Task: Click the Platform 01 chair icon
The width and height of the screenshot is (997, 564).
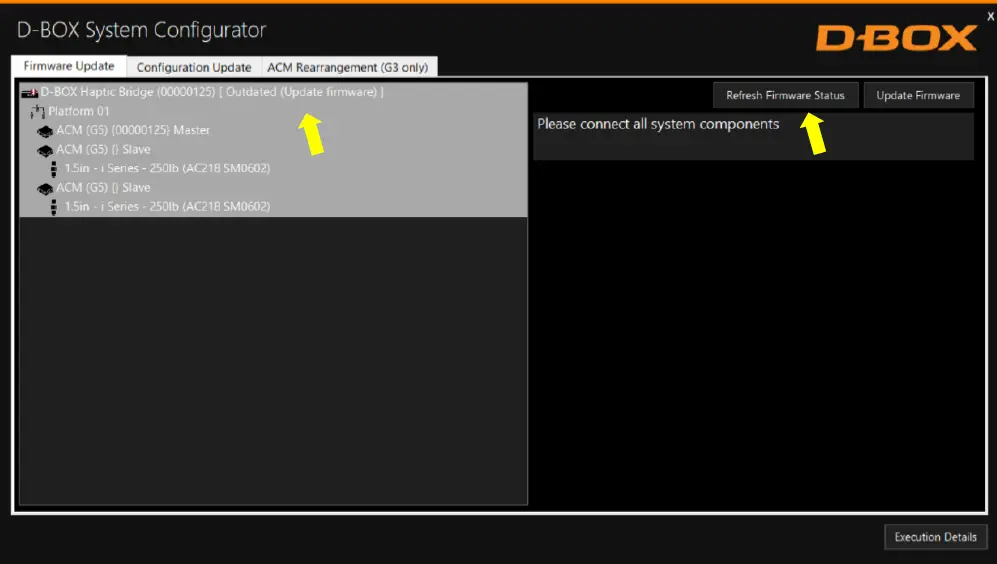Action: (38, 112)
